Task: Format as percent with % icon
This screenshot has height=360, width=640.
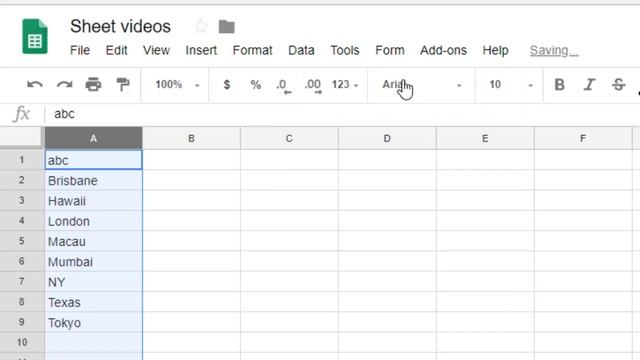Action: (256, 84)
